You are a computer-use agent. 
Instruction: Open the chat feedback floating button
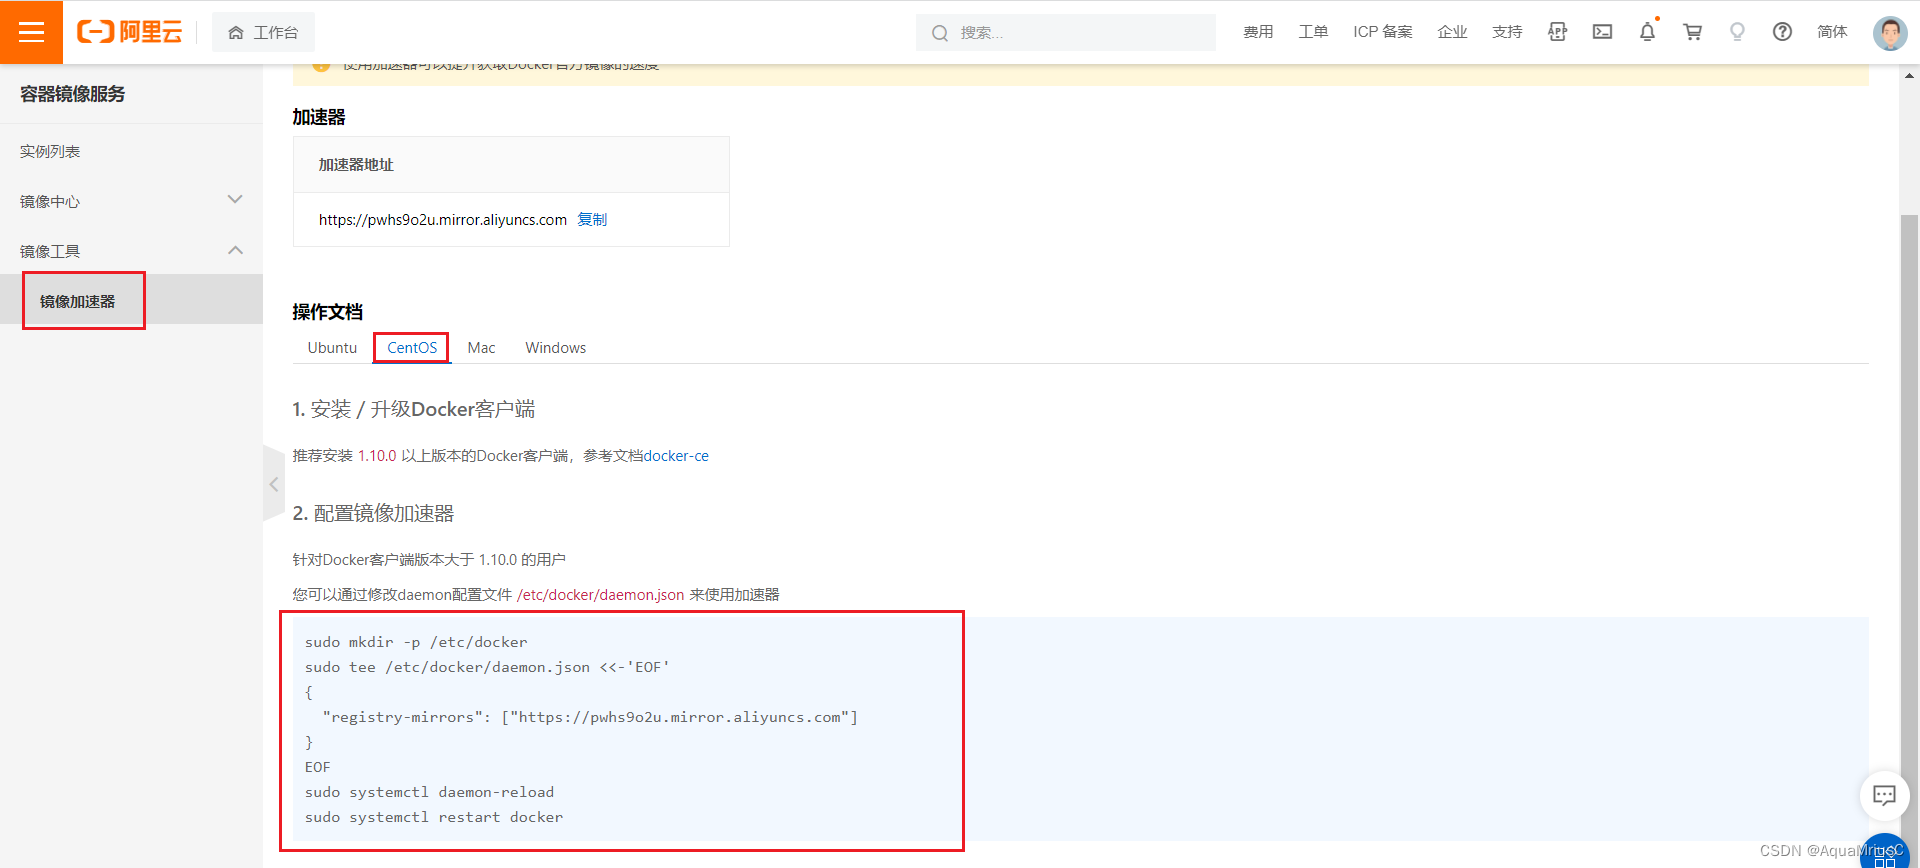1884,795
